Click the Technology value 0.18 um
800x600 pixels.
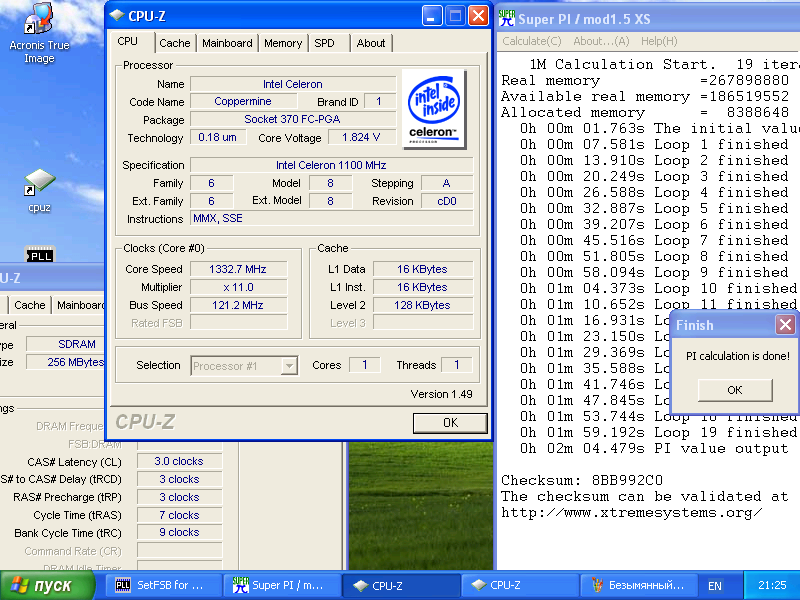(218, 137)
